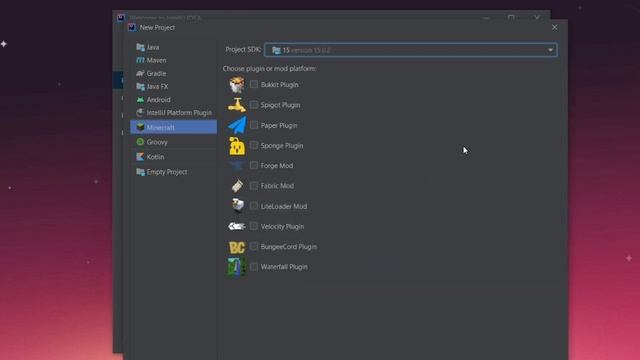
Task: Select Minecraft project type label
Action: (x=161, y=127)
